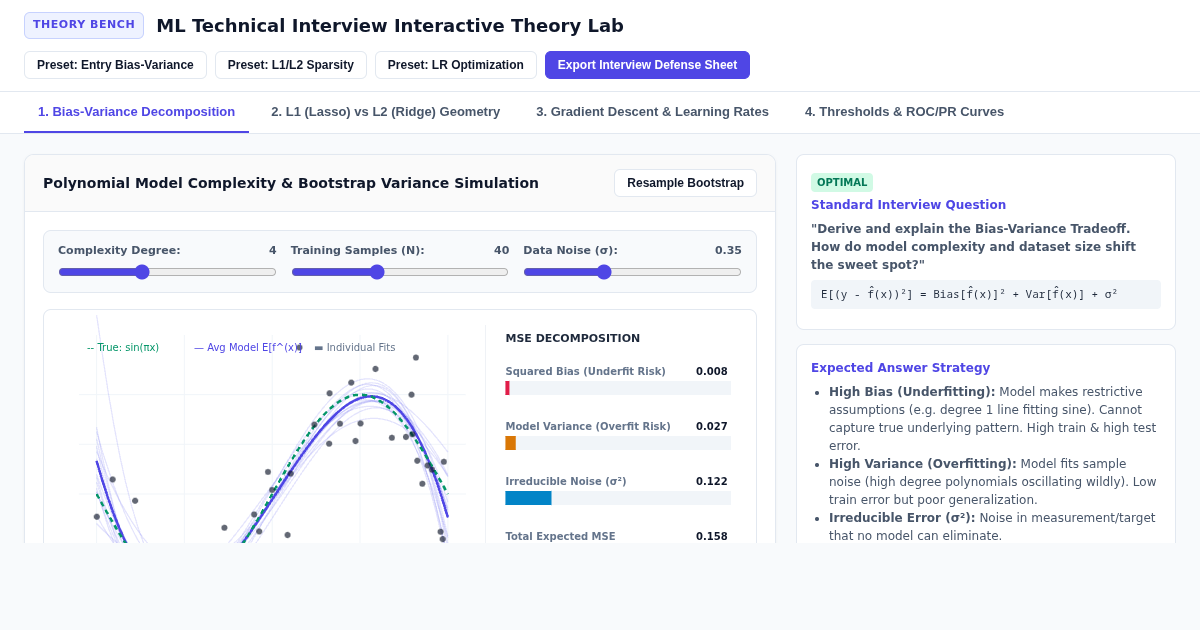Load the Entry Bias-Variance preset
The width and height of the screenshot is (1200, 630).
115,65
